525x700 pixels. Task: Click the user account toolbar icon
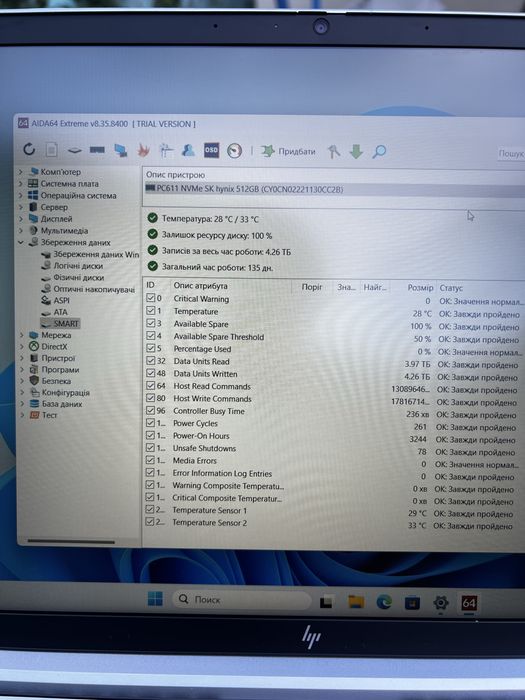point(188,150)
